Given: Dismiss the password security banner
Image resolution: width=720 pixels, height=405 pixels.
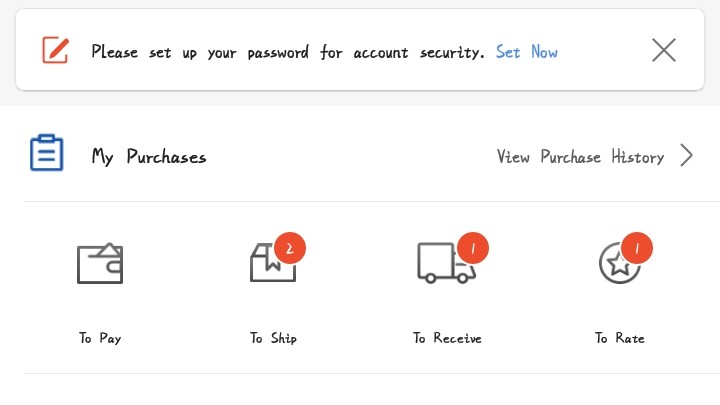Looking at the screenshot, I should tap(664, 50).
